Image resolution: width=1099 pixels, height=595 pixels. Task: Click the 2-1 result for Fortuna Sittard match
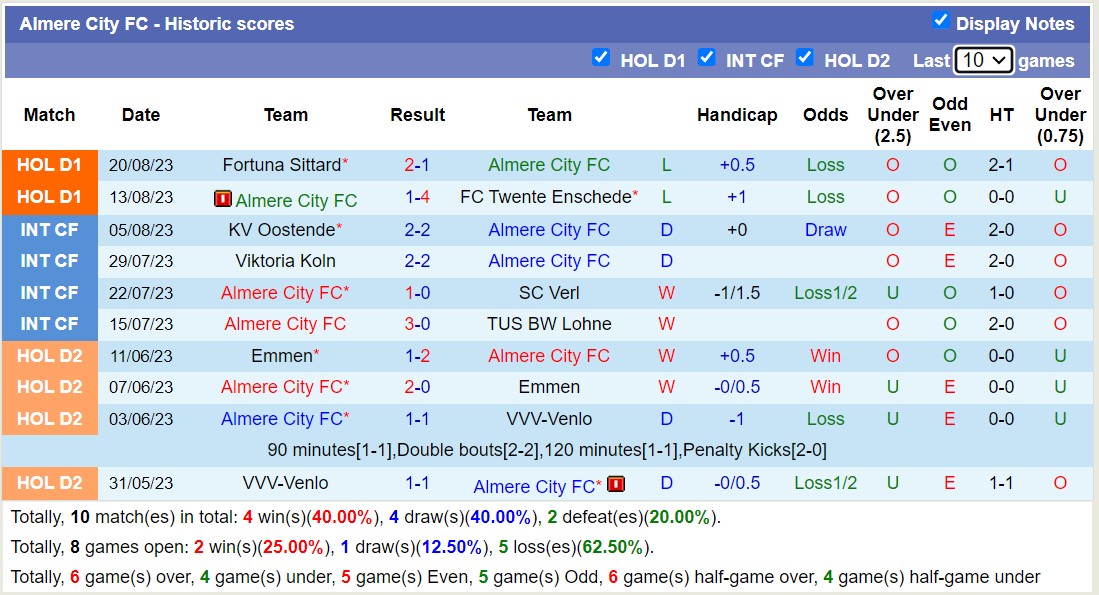[x=417, y=165]
